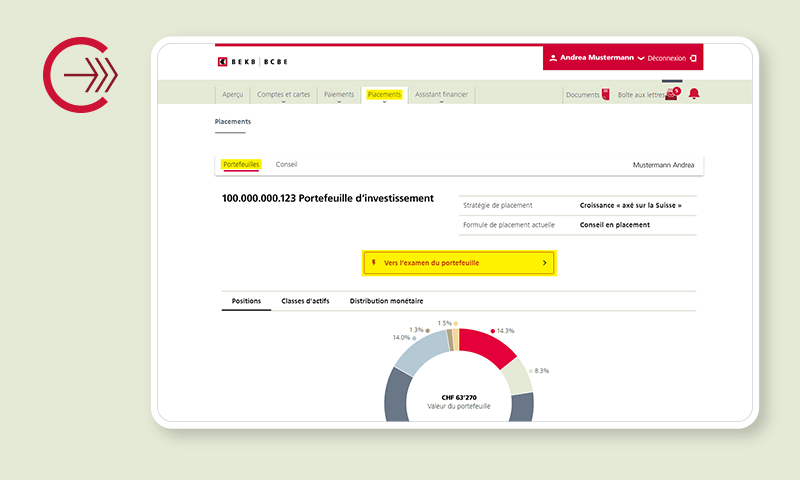Viewport: 800px width, 480px height.
Task: Go to the Aperçu tab
Action: click(x=232, y=95)
